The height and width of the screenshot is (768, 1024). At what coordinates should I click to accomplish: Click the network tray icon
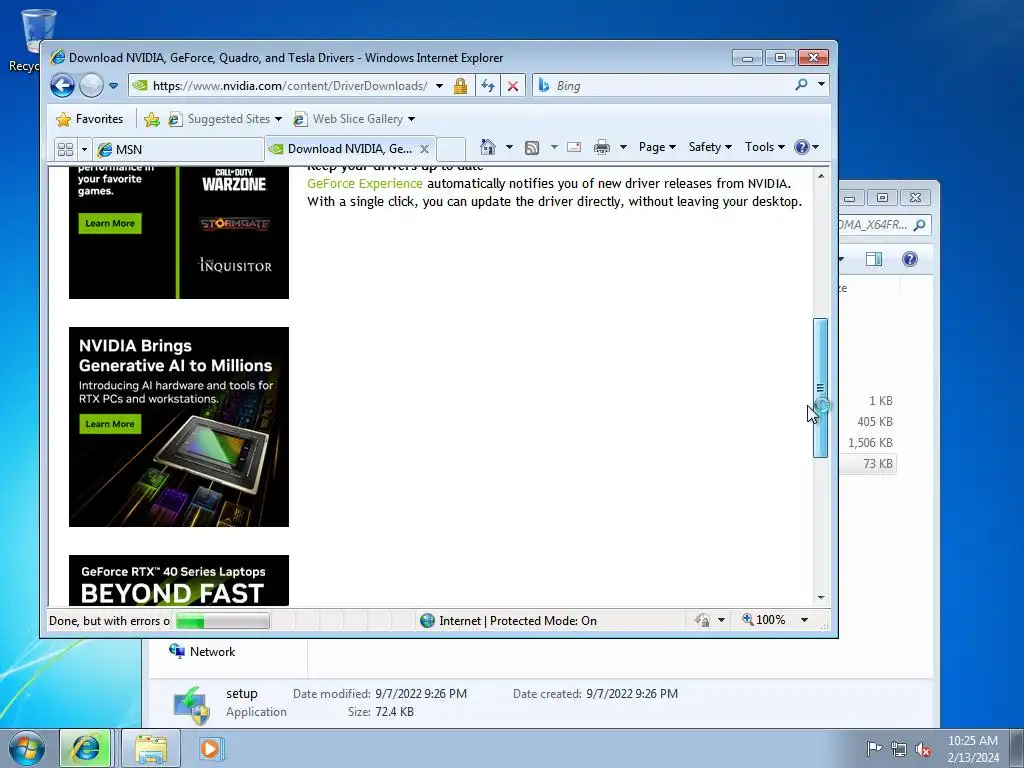pyautogui.click(x=899, y=750)
